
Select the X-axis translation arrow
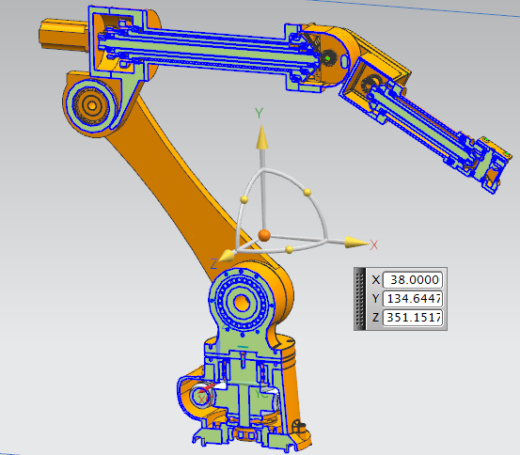tap(357, 242)
